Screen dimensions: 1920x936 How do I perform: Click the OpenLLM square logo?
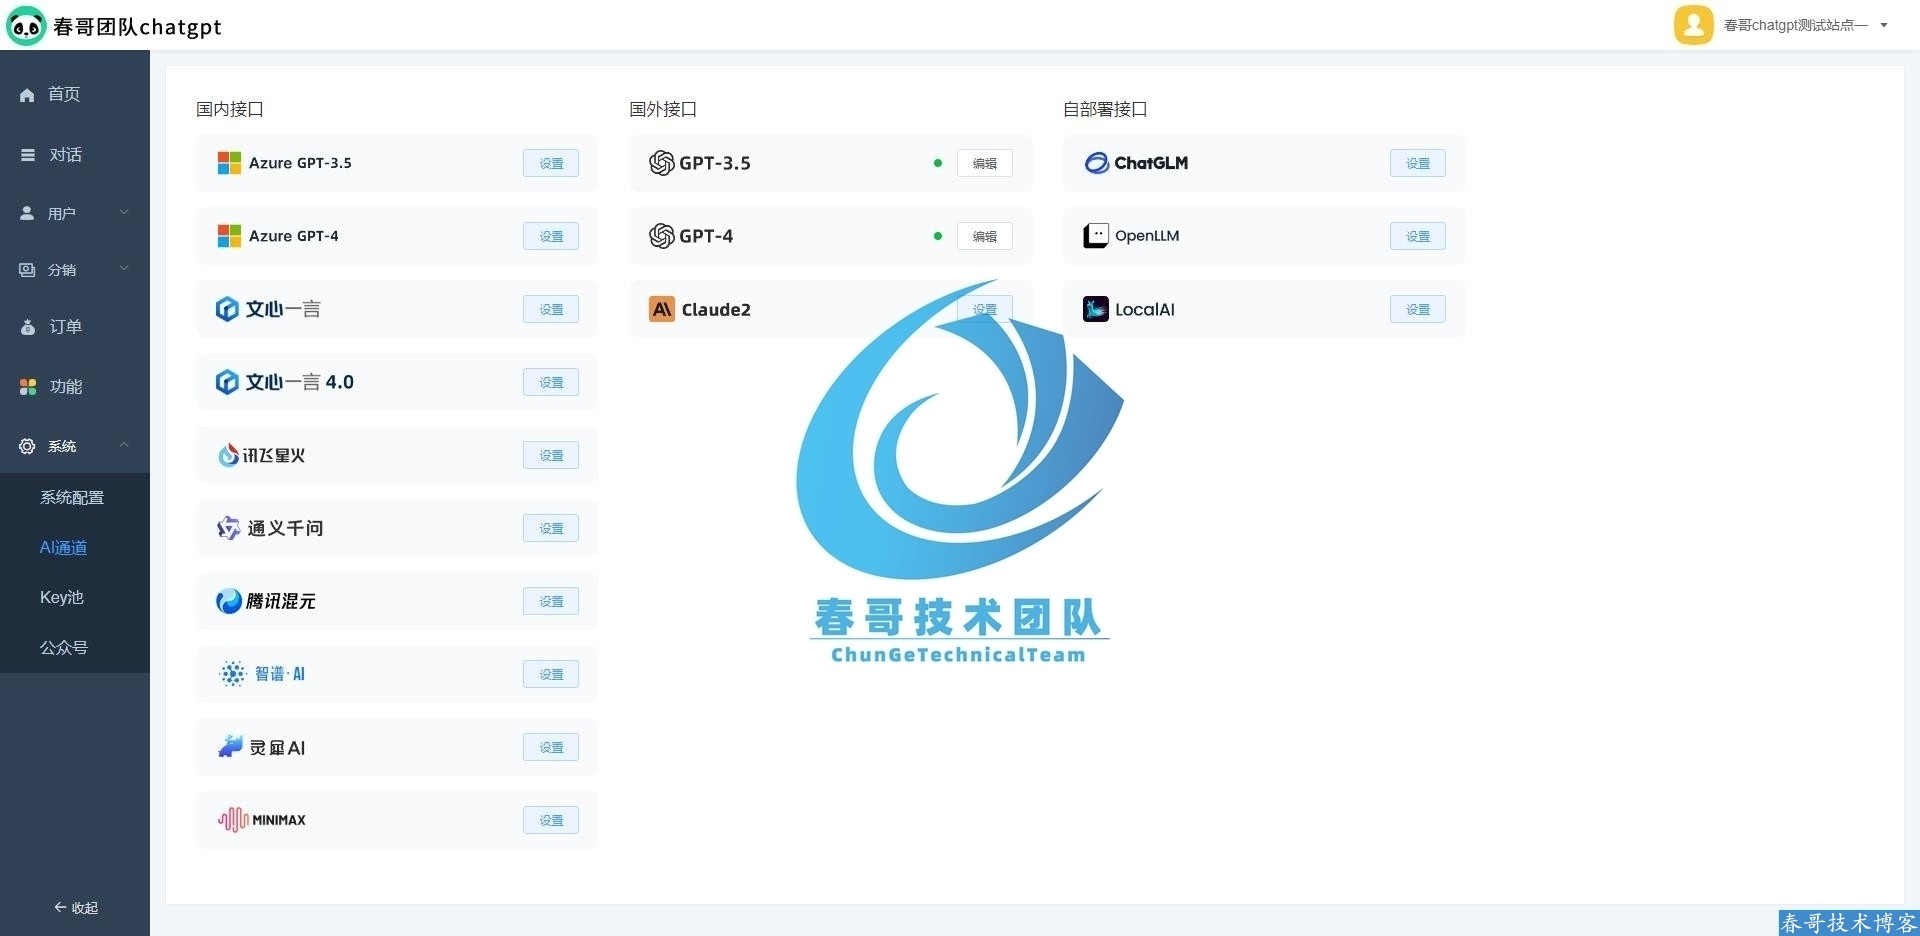click(x=1096, y=236)
